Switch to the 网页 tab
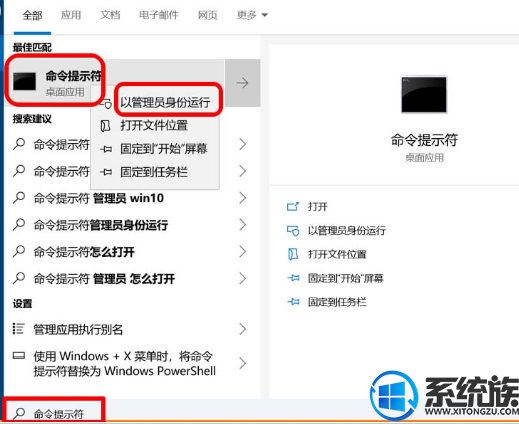This screenshot has height=424, width=519. (x=207, y=15)
